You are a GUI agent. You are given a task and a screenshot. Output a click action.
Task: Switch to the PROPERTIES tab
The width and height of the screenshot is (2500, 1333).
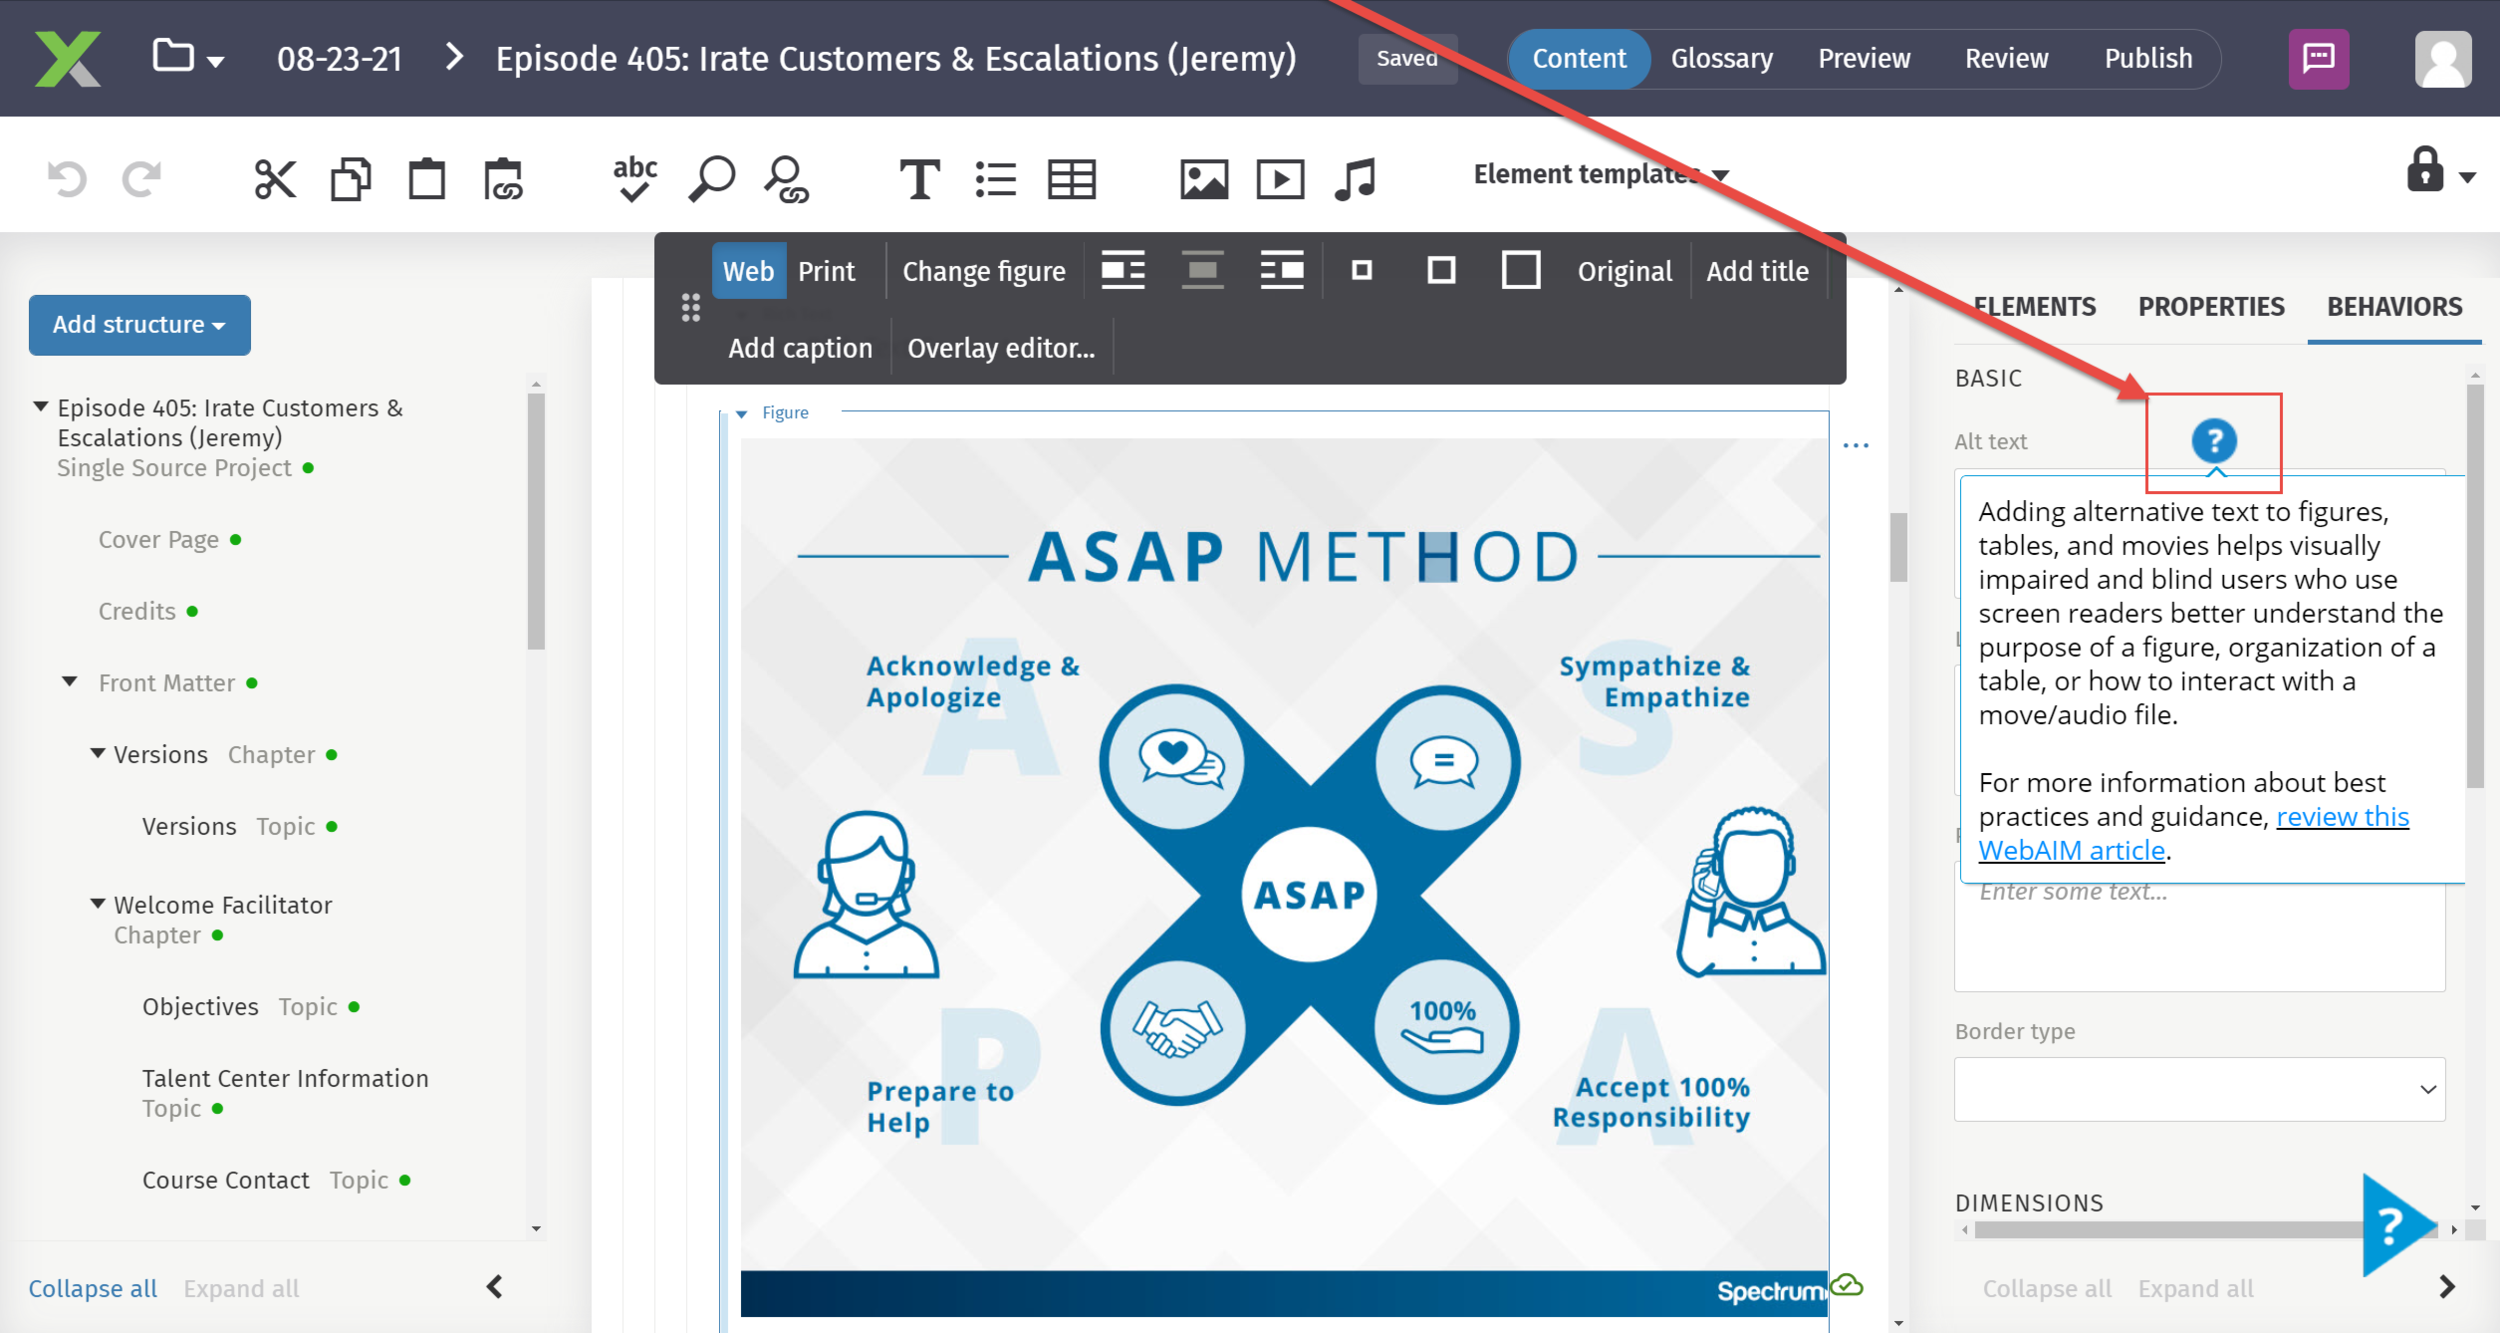click(x=2210, y=306)
